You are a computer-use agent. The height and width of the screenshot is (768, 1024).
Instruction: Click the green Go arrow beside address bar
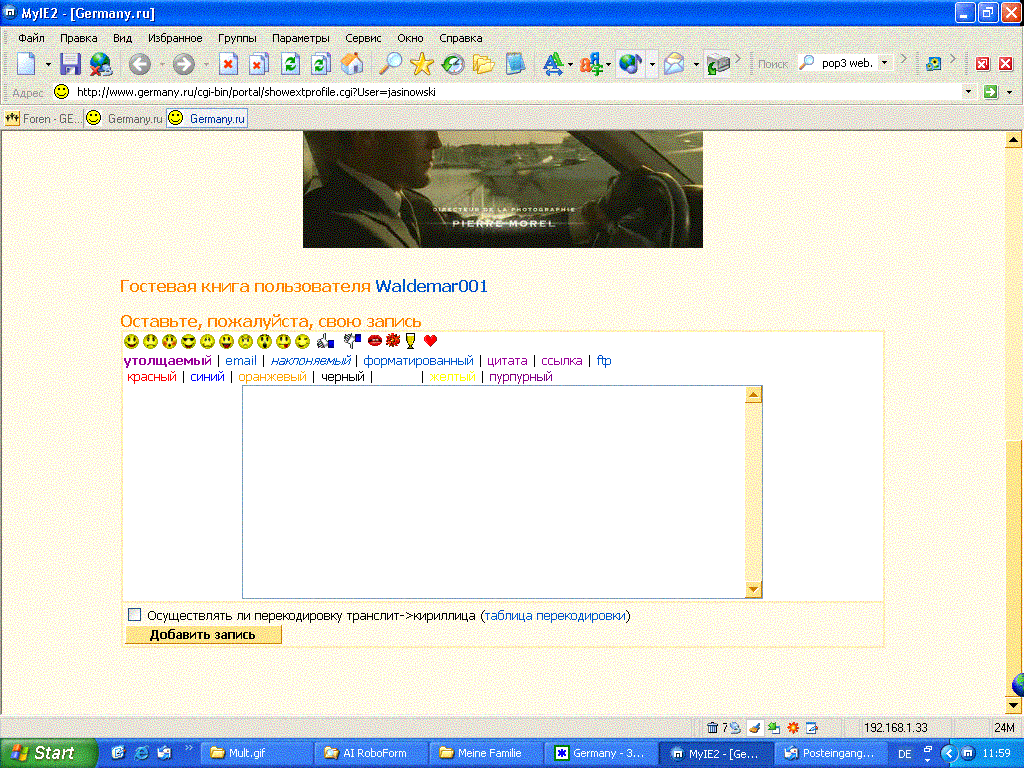point(991,92)
